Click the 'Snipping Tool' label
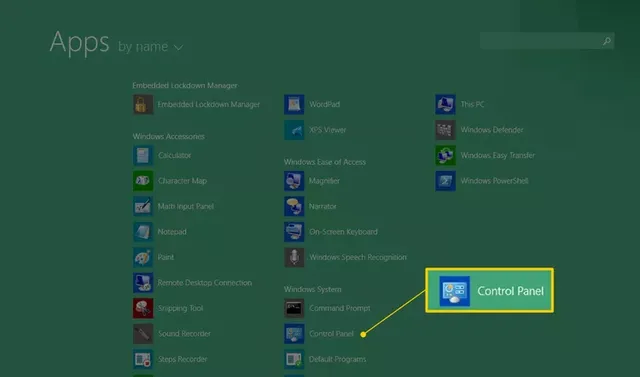 pyautogui.click(x=180, y=308)
